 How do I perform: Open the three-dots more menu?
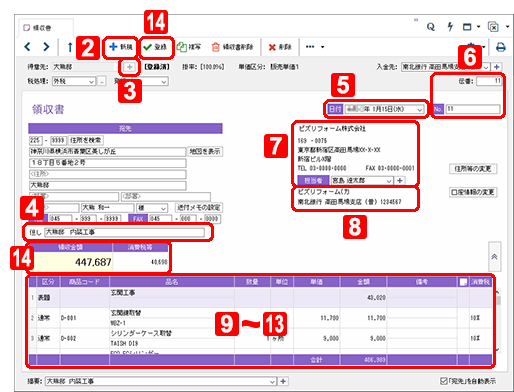(315, 47)
